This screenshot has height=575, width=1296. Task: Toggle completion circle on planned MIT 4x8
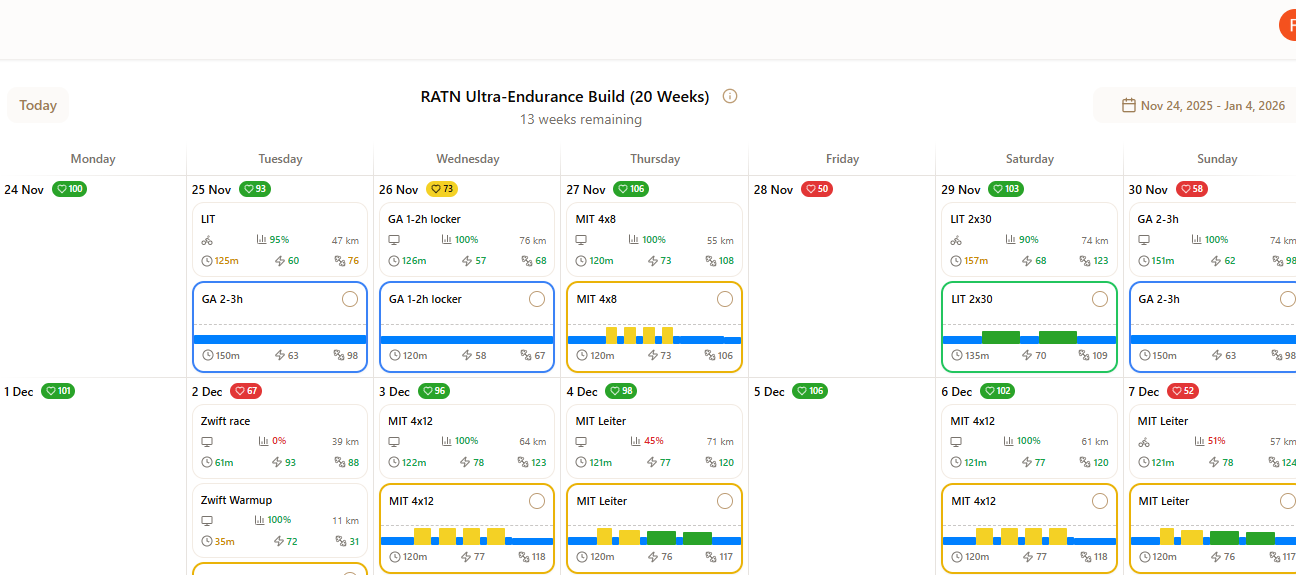coord(725,299)
